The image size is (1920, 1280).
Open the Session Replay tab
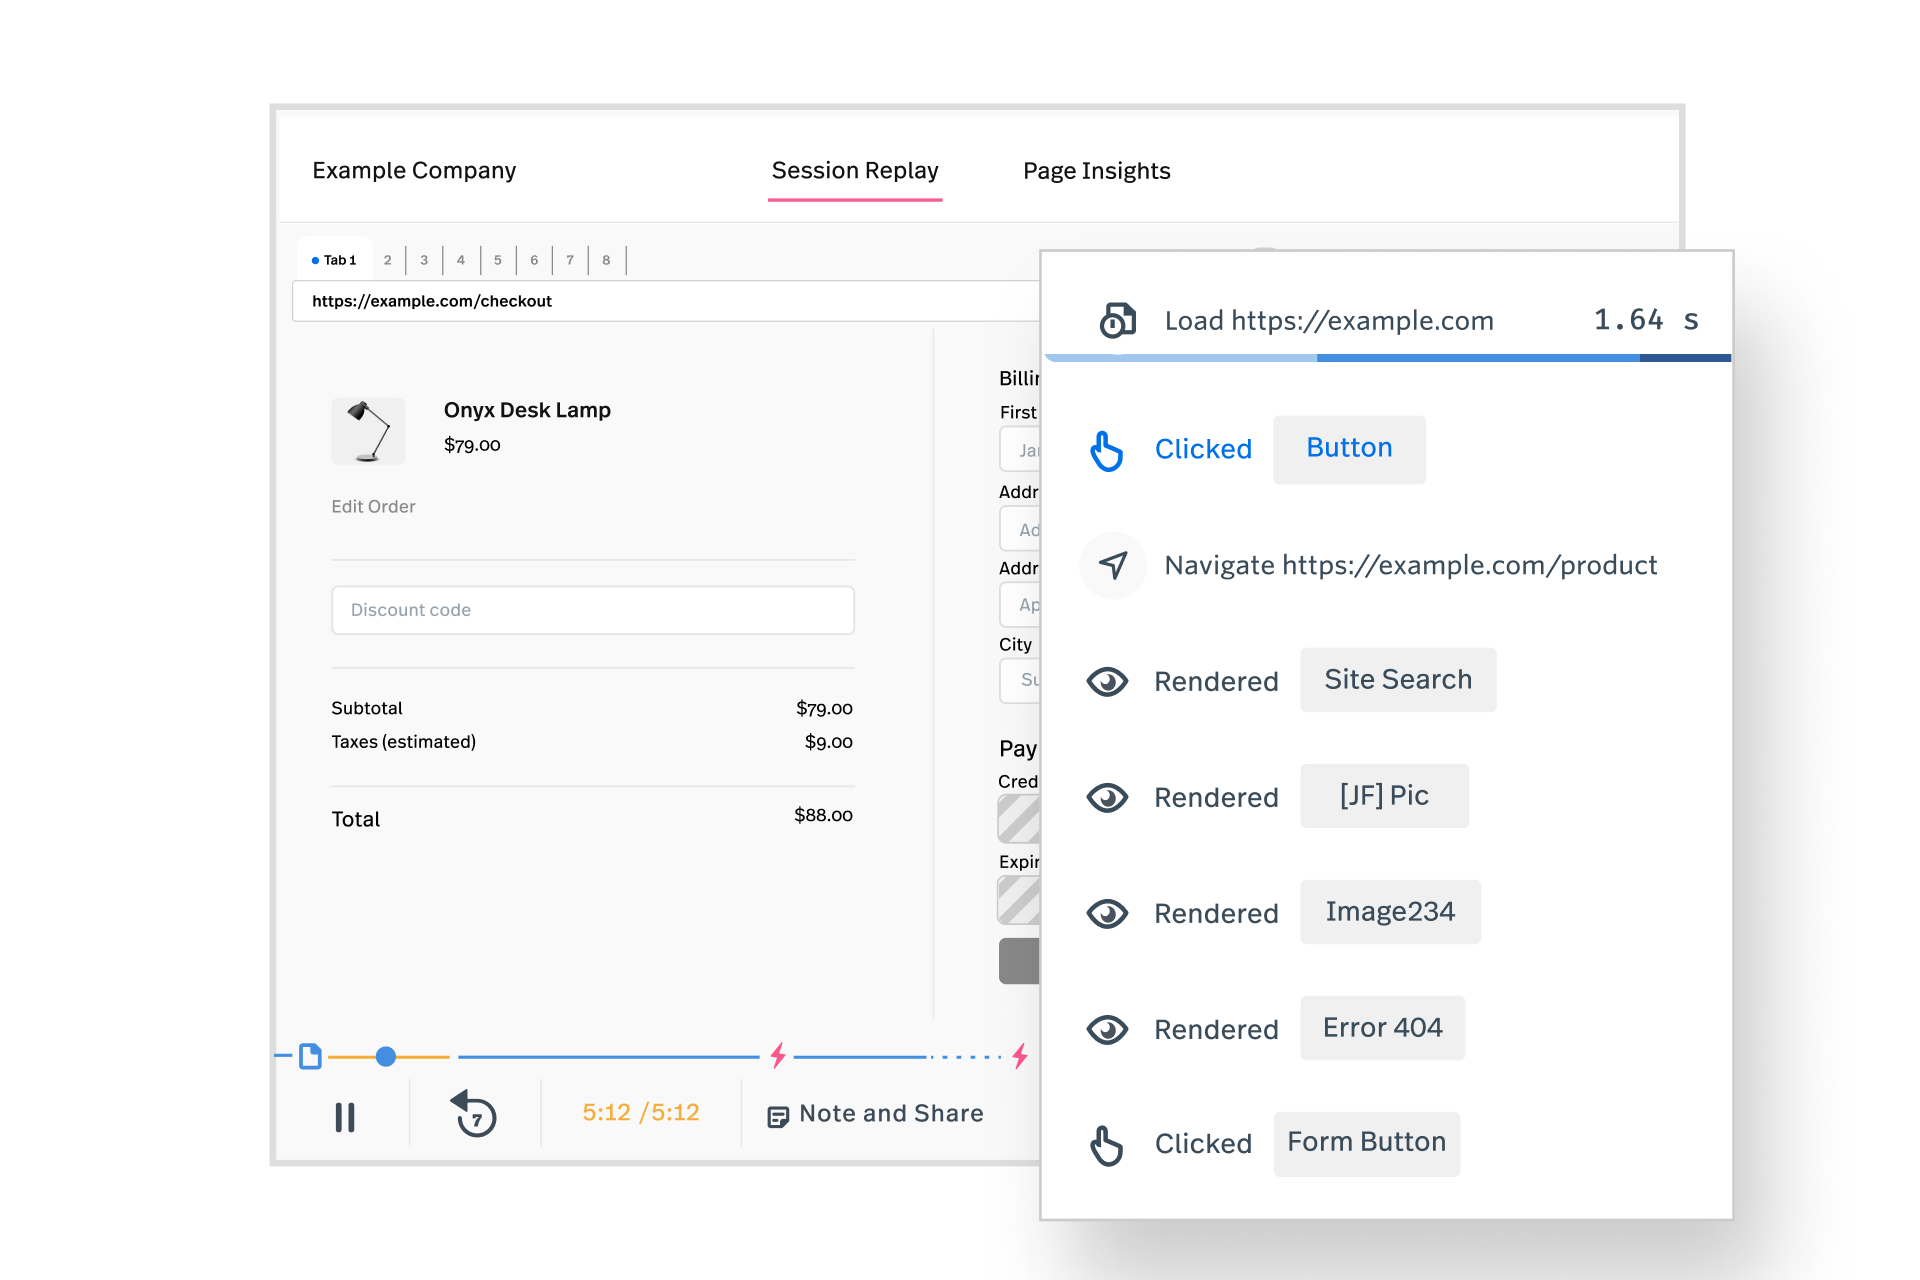tap(855, 171)
